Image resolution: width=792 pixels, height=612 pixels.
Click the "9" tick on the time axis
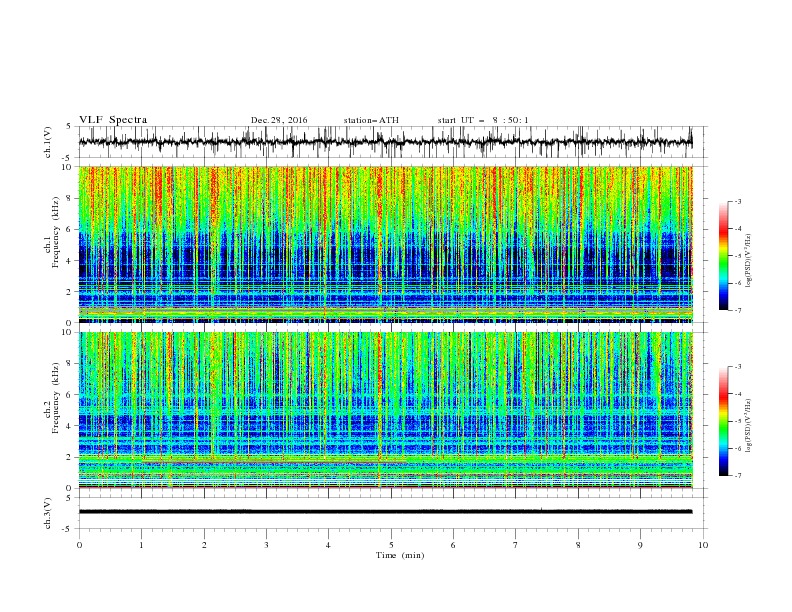click(x=640, y=545)
